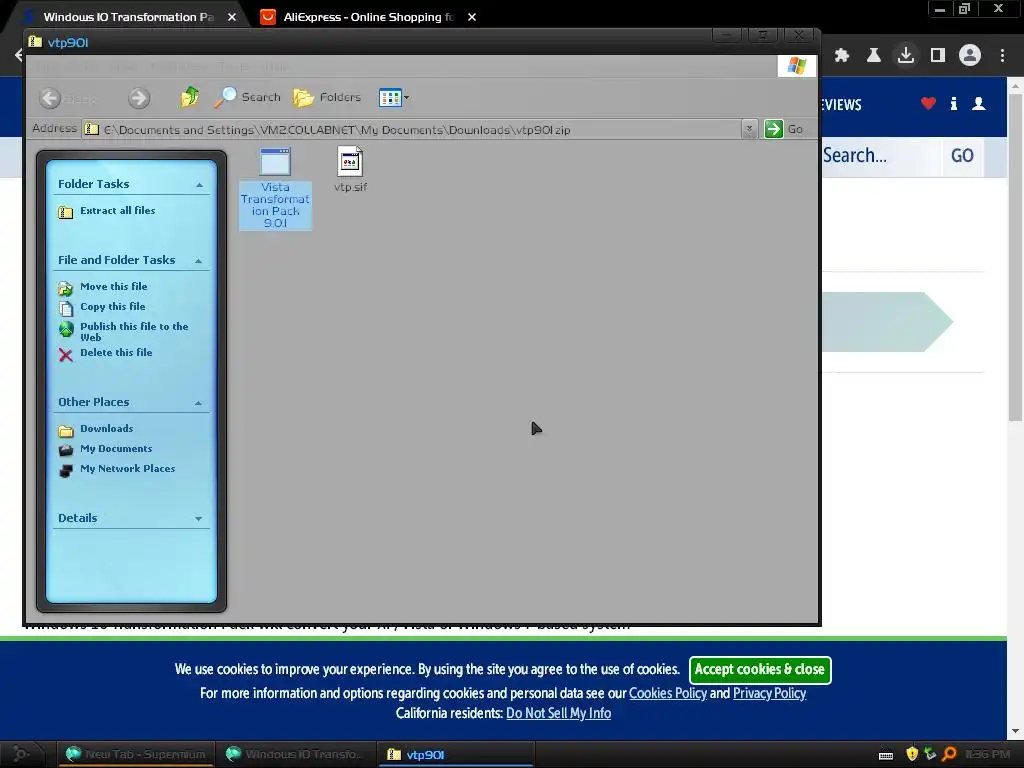Click the Forward arrow in Explorer toolbar
1024x768 pixels.
(x=138, y=98)
